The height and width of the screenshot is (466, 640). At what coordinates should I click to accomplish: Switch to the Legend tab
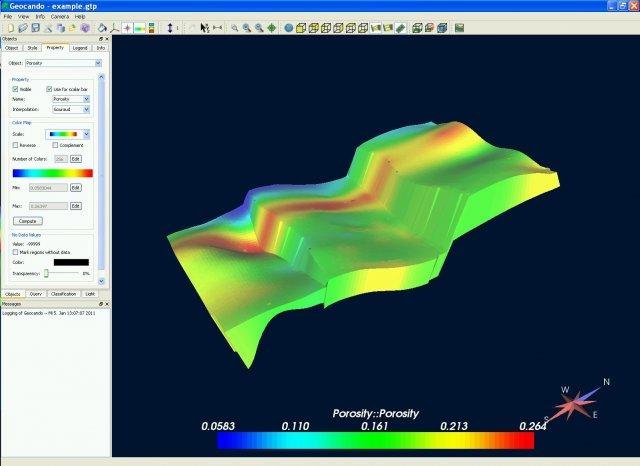(x=80, y=48)
